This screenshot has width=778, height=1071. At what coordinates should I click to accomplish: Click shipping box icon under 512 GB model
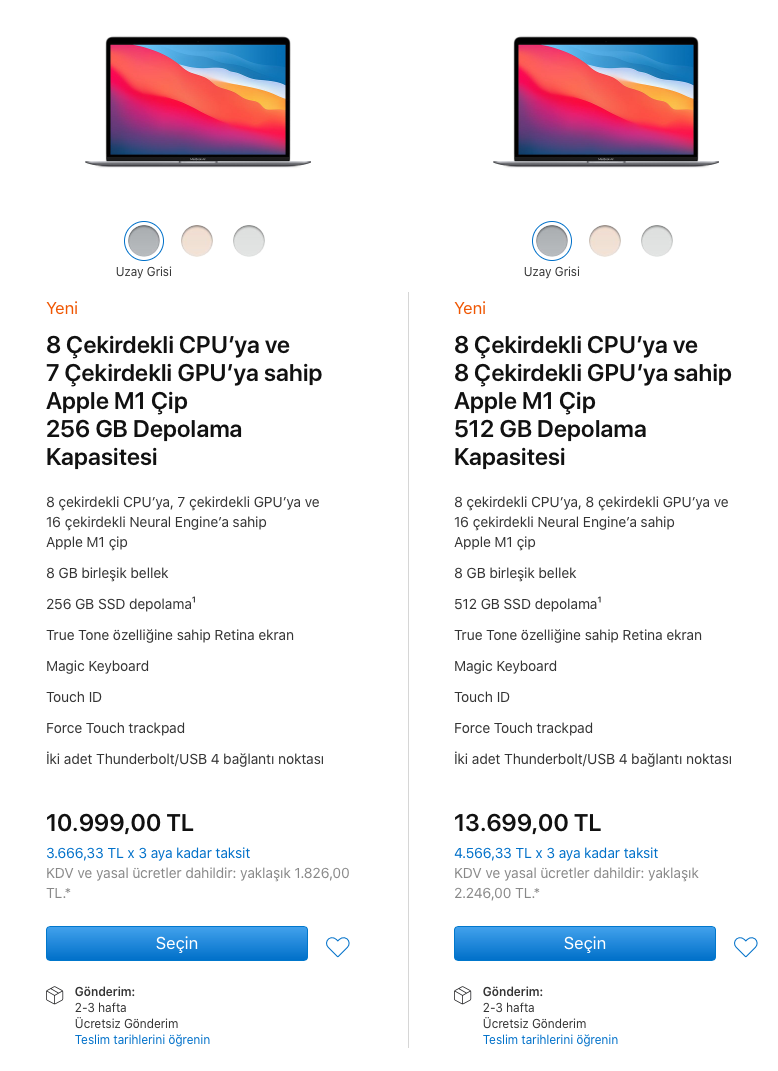462,996
